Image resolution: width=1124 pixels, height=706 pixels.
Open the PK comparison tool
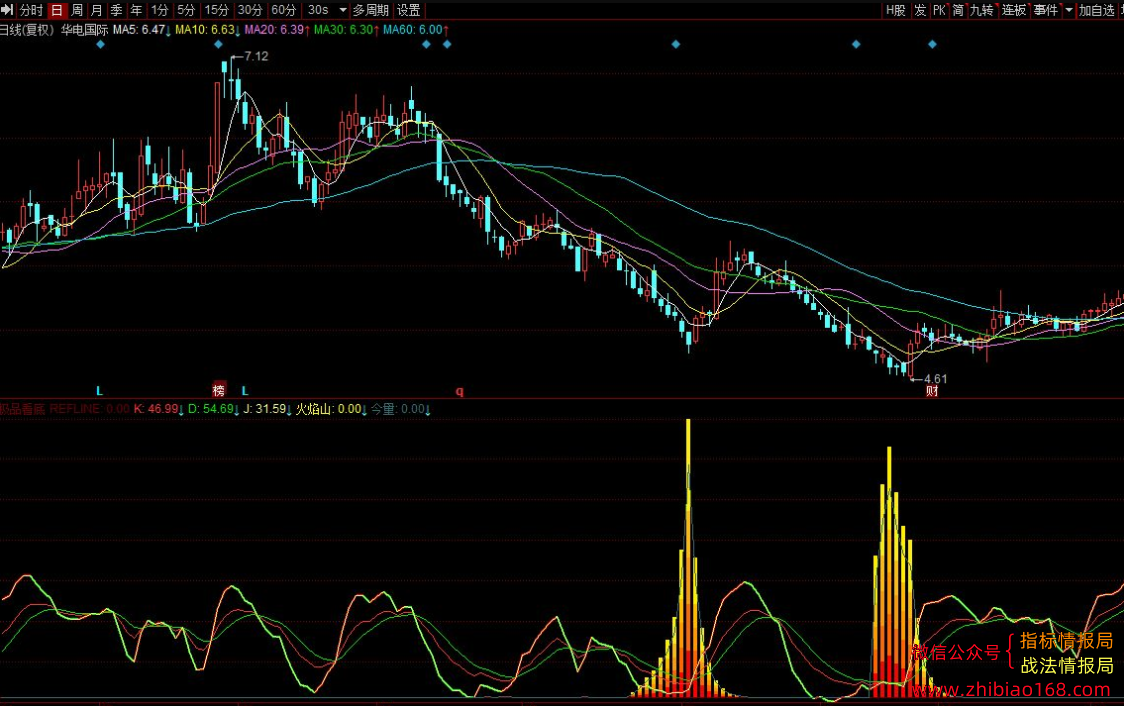(x=939, y=10)
